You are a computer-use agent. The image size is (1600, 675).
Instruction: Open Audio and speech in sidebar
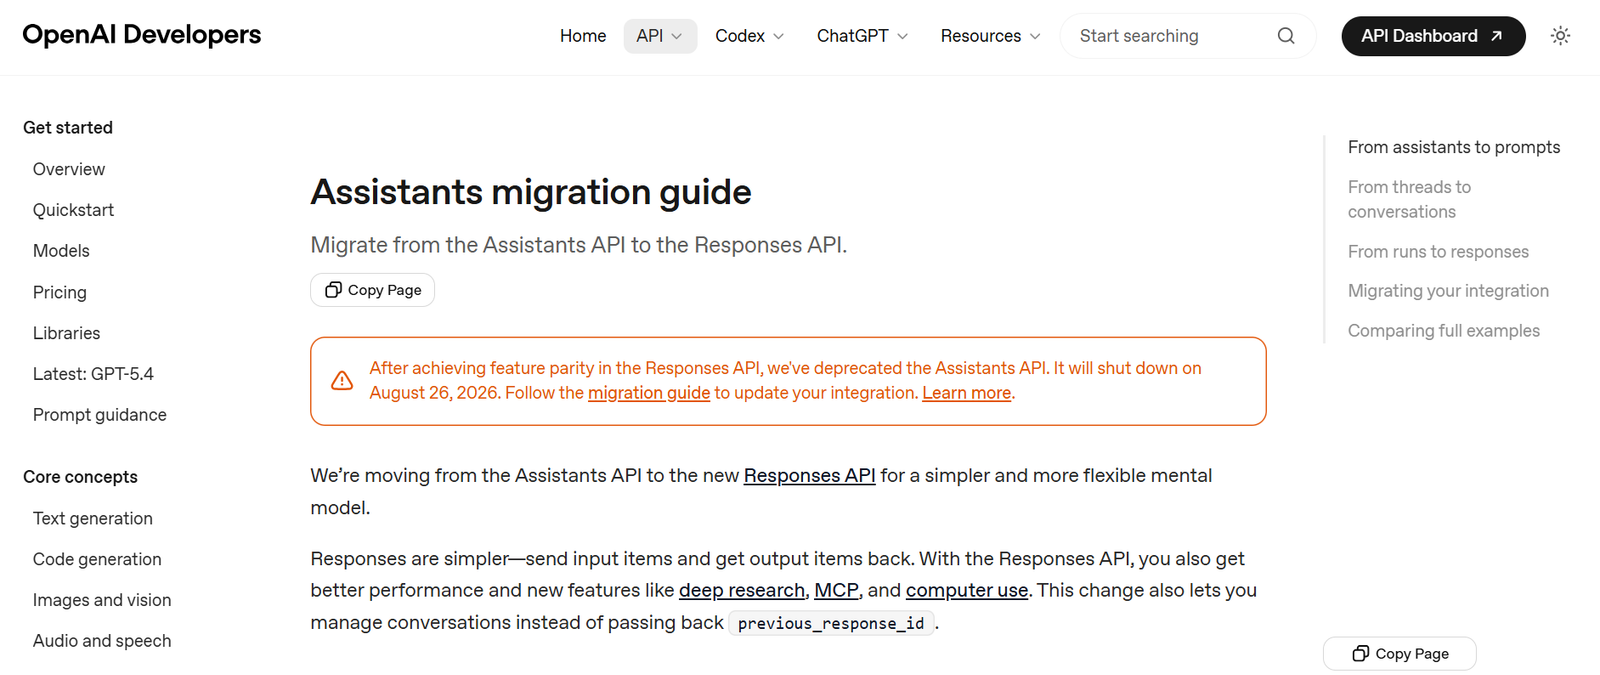point(102,641)
